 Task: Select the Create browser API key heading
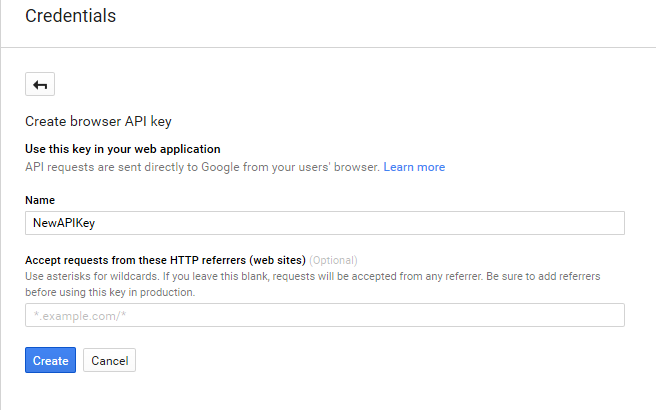[x=98, y=121]
